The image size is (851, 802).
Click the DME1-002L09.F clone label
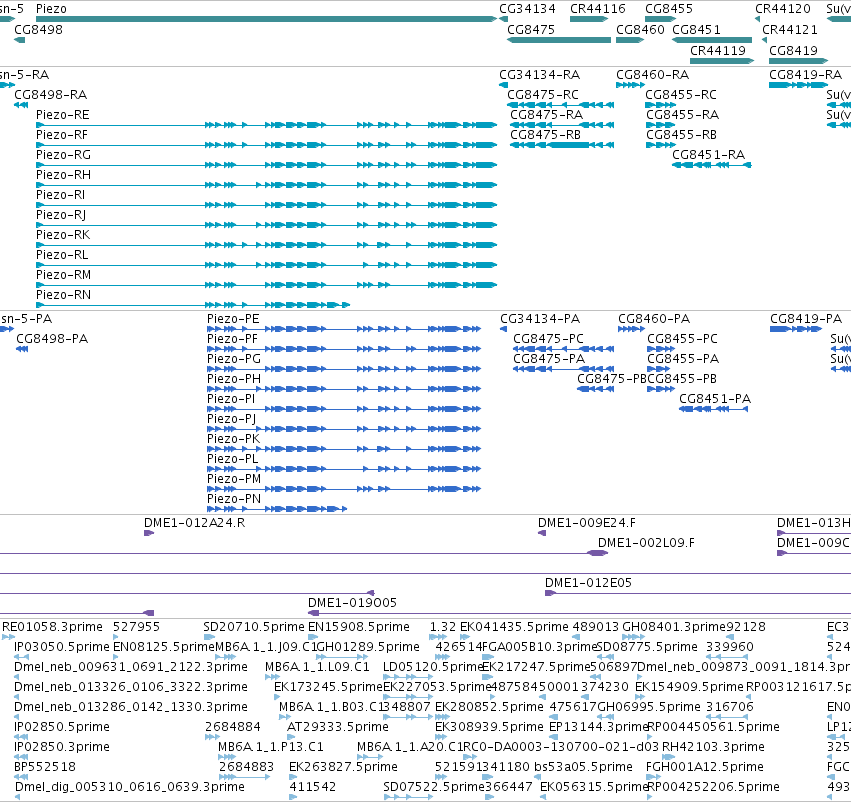[x=646, y=543]
